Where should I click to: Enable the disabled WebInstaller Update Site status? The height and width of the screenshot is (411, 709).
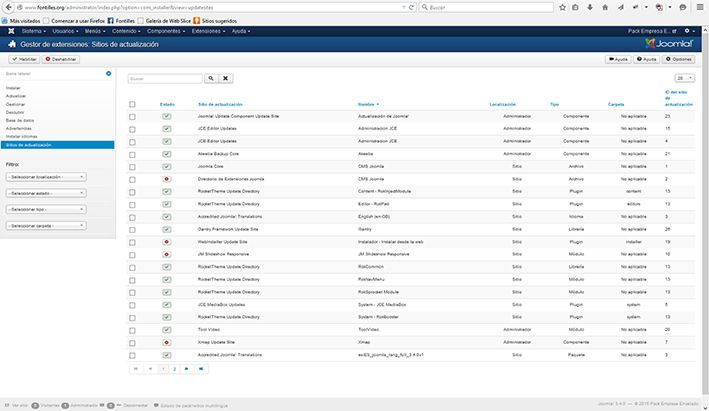pos(166,242)
